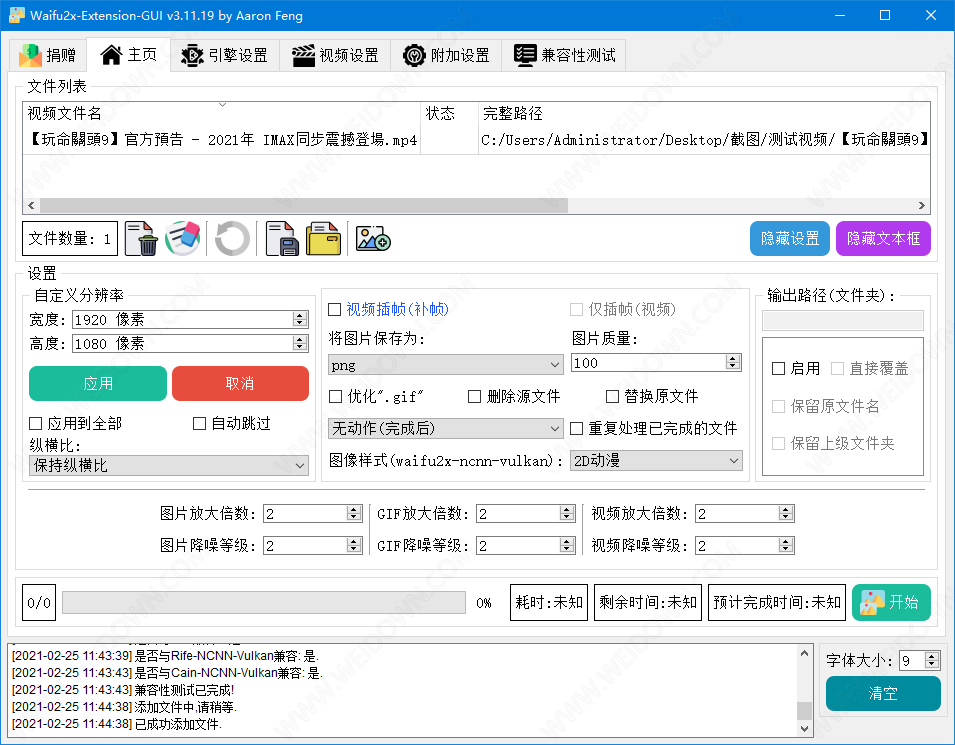Click the green 应用 apply button
This screenshot has width=955, height=745.
pos(97,383)
